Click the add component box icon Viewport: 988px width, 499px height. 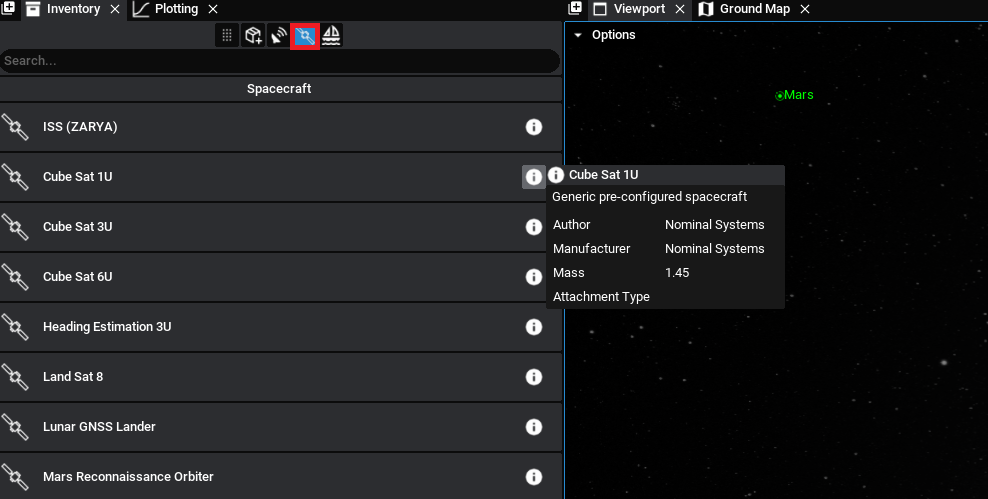tap(253, 36)
